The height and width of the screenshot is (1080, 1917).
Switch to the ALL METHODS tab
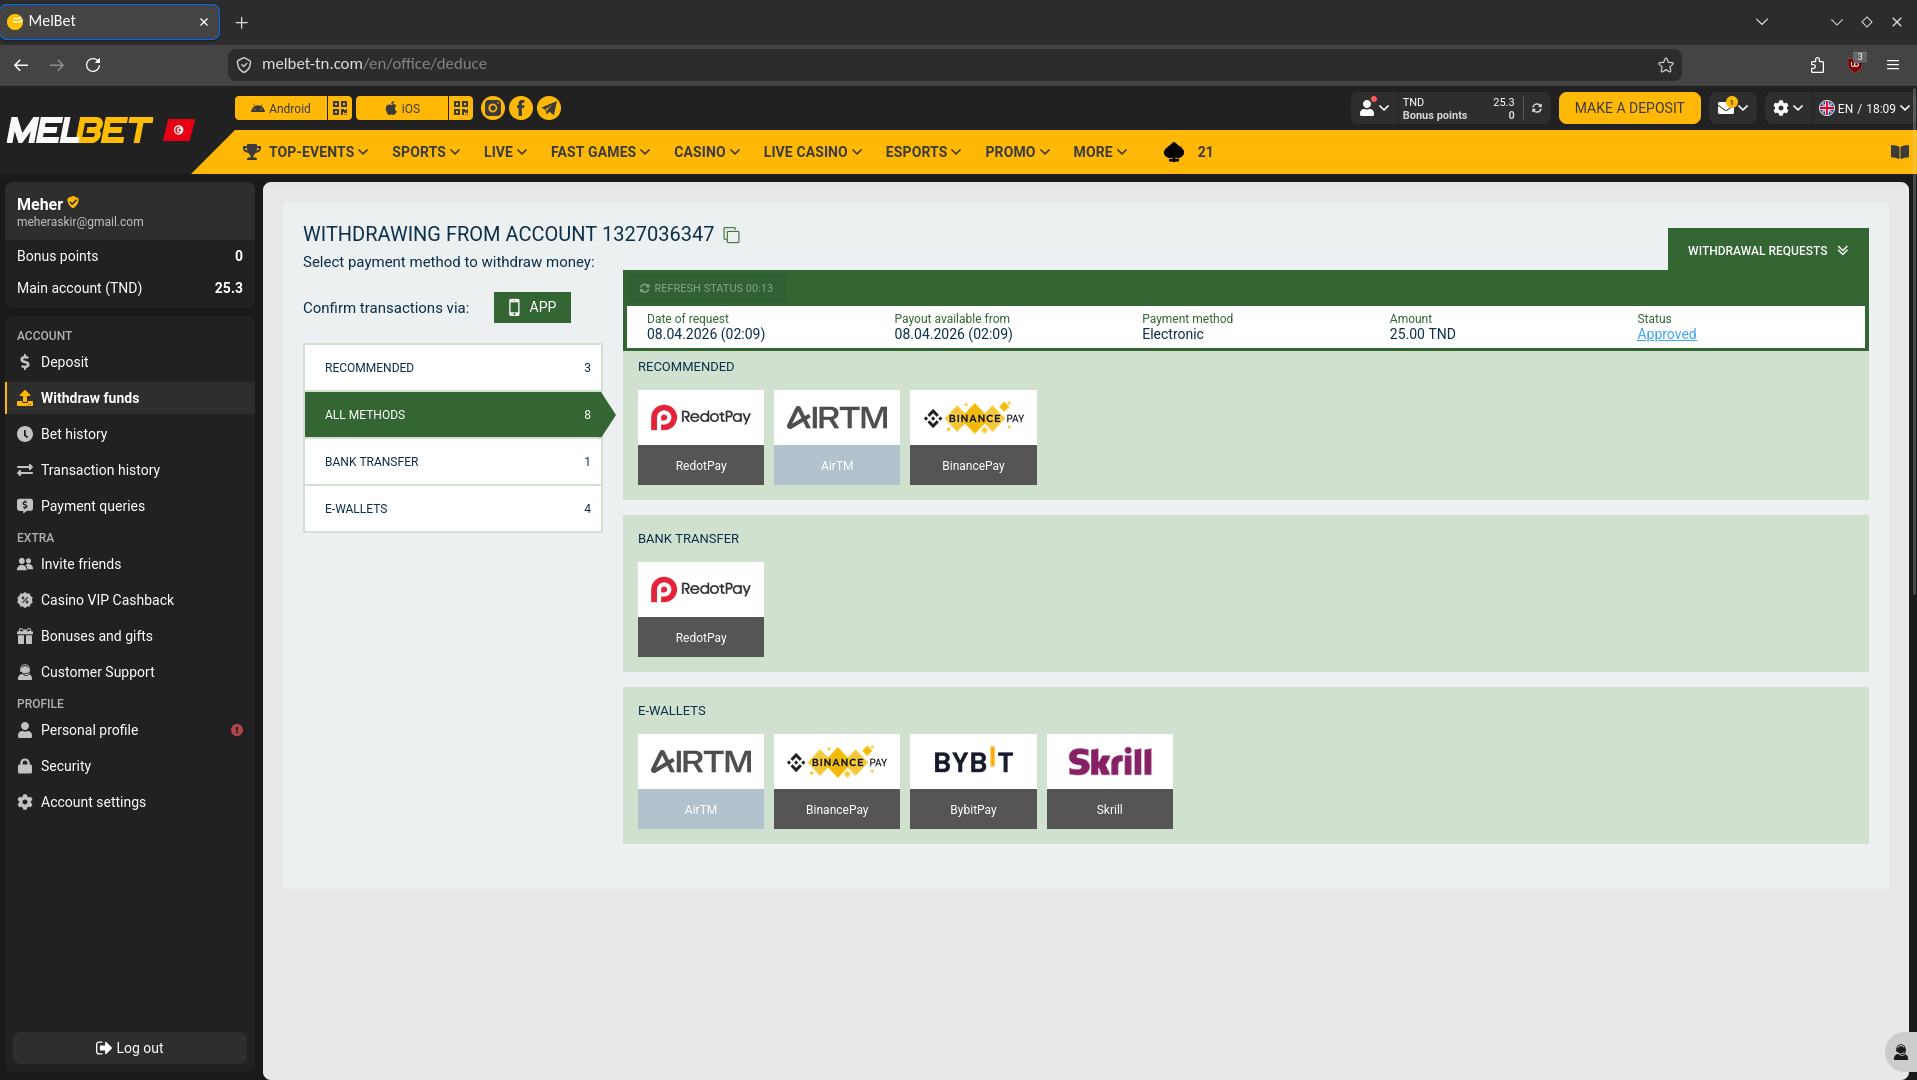[x=453, y=415]
